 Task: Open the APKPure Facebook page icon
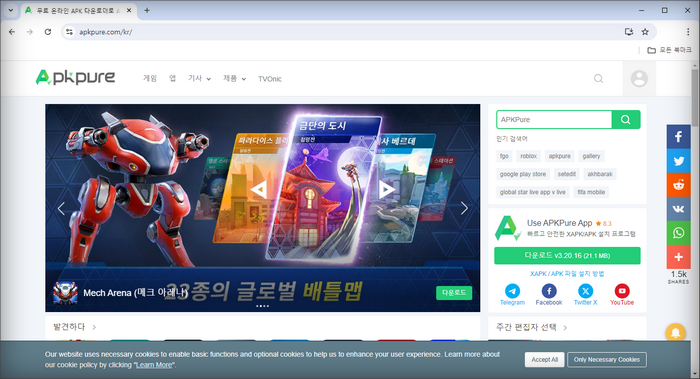point(549,291)
